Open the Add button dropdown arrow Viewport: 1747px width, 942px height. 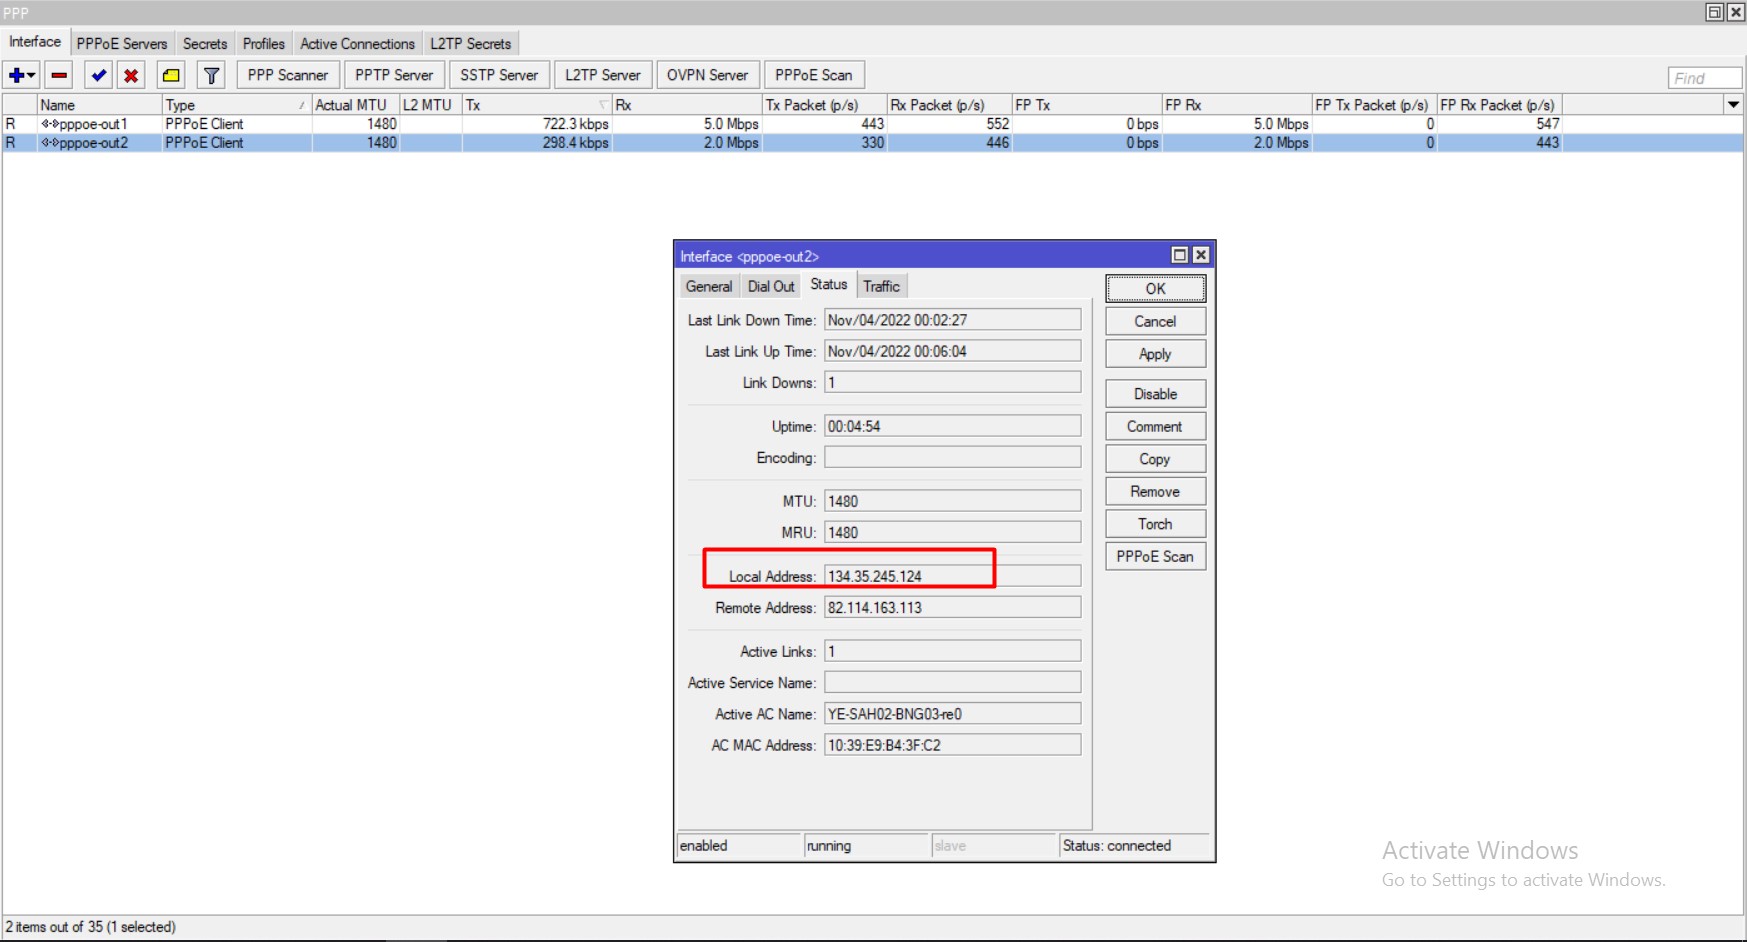point(32,75)
